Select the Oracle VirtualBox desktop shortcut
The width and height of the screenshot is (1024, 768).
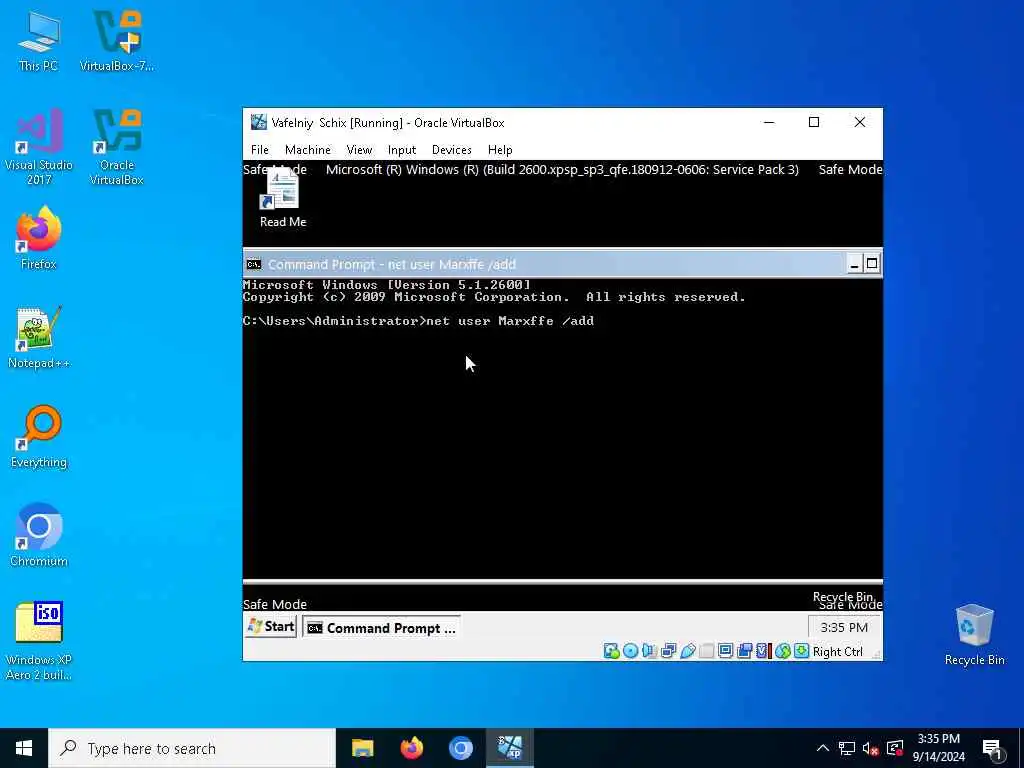(117, 146)
